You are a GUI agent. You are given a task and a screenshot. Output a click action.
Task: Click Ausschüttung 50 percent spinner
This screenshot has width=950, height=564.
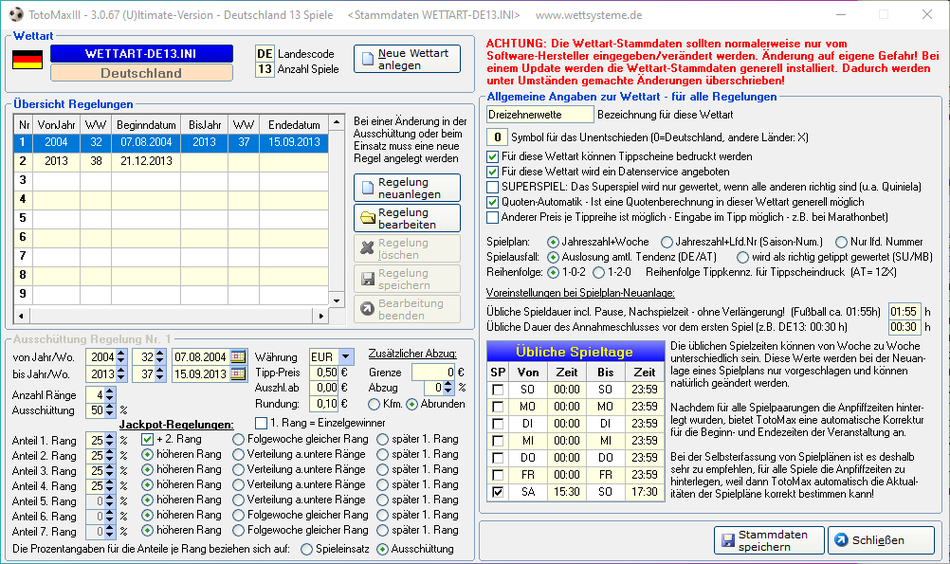coord(109,410)
